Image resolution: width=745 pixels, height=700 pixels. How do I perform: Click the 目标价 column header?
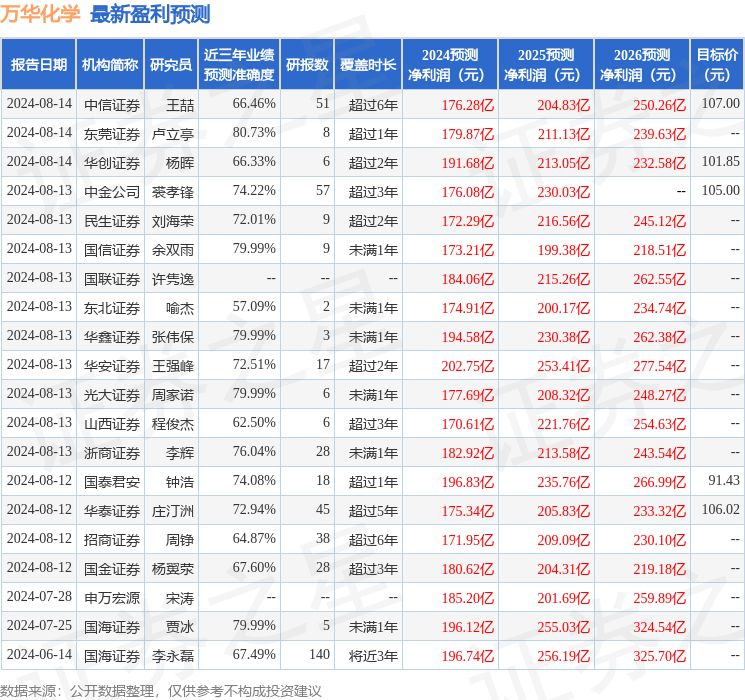[717, 65]
